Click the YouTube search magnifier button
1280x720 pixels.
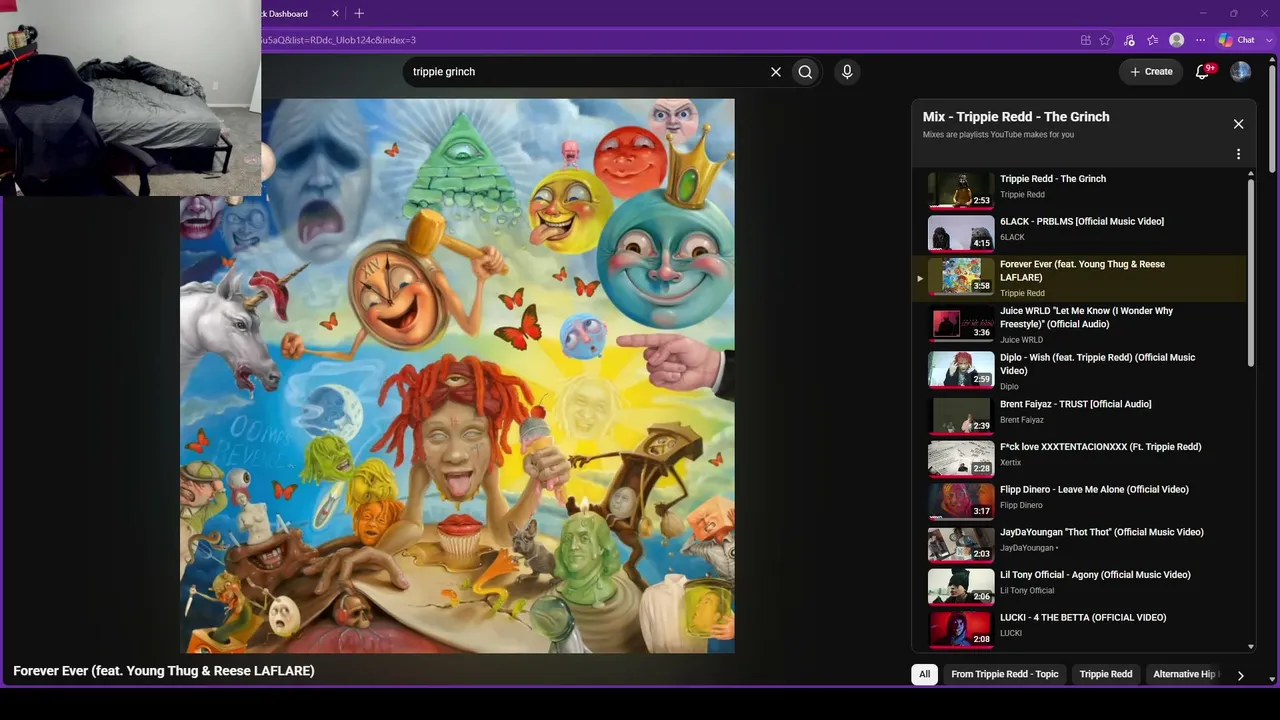pyautogui.click(x=805, y=72)
